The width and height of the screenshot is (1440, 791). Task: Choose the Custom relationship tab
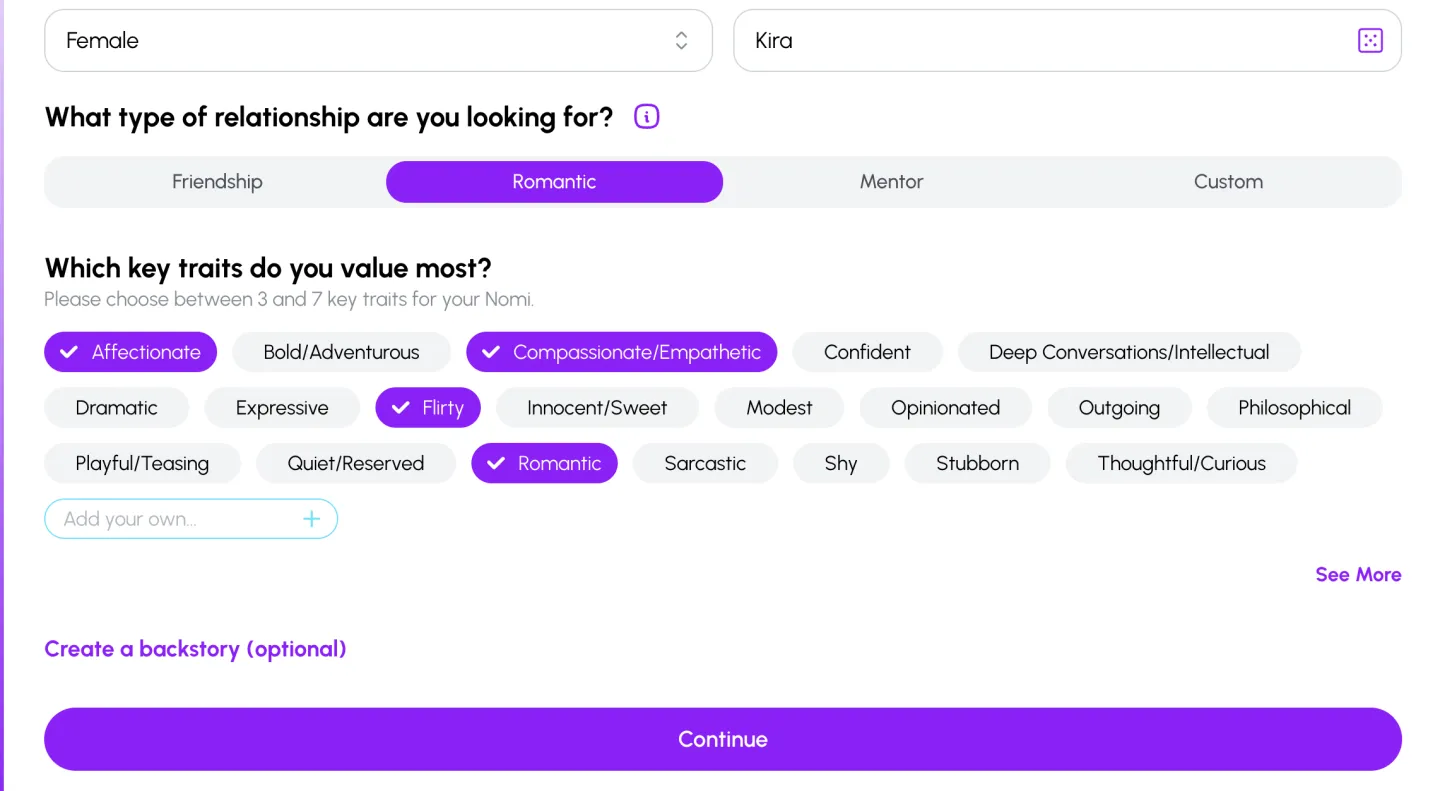click(1228, 182)
